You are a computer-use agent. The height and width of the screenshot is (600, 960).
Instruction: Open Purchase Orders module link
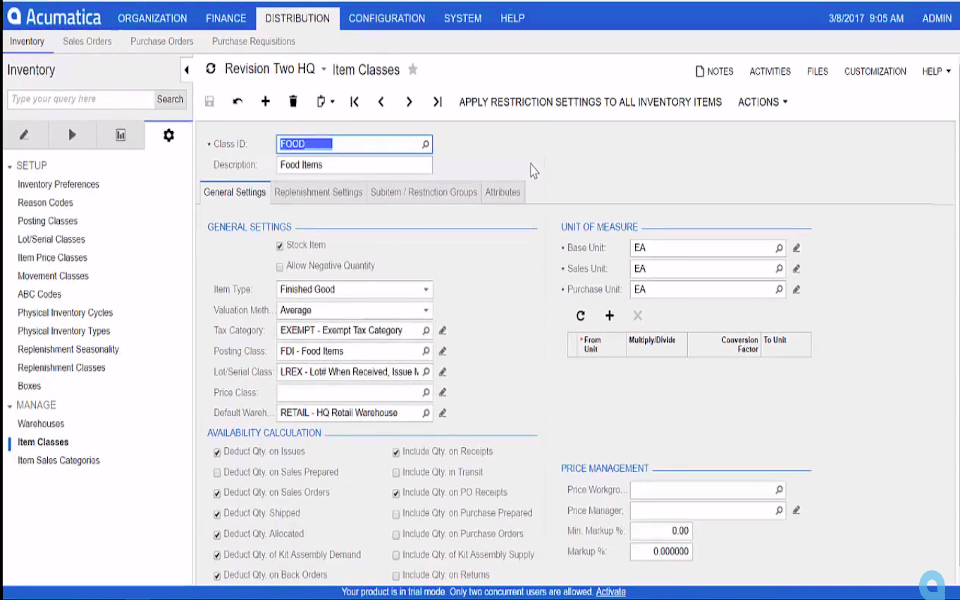[162, 42]
